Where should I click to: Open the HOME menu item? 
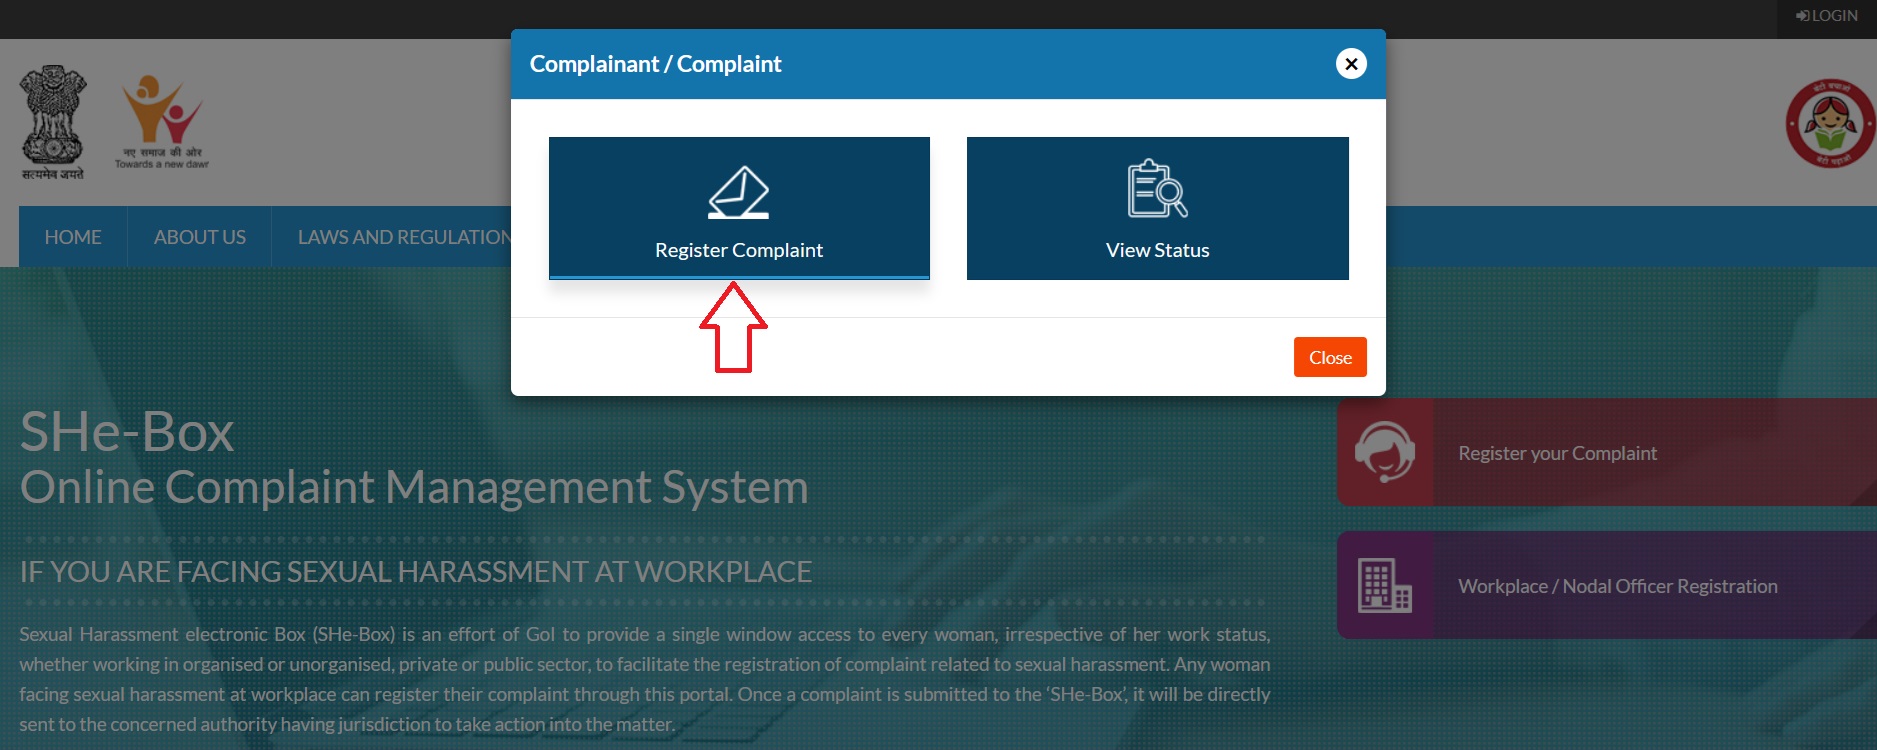(73, 237)
